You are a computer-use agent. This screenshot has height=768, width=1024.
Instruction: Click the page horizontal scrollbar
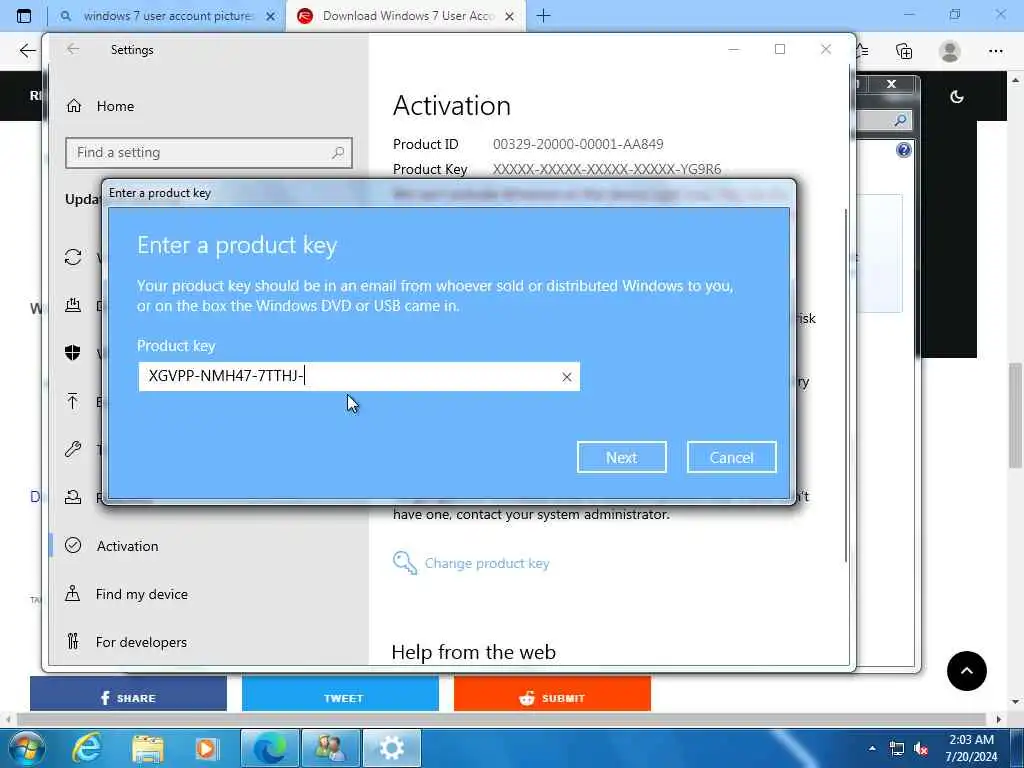click(502, 719)
